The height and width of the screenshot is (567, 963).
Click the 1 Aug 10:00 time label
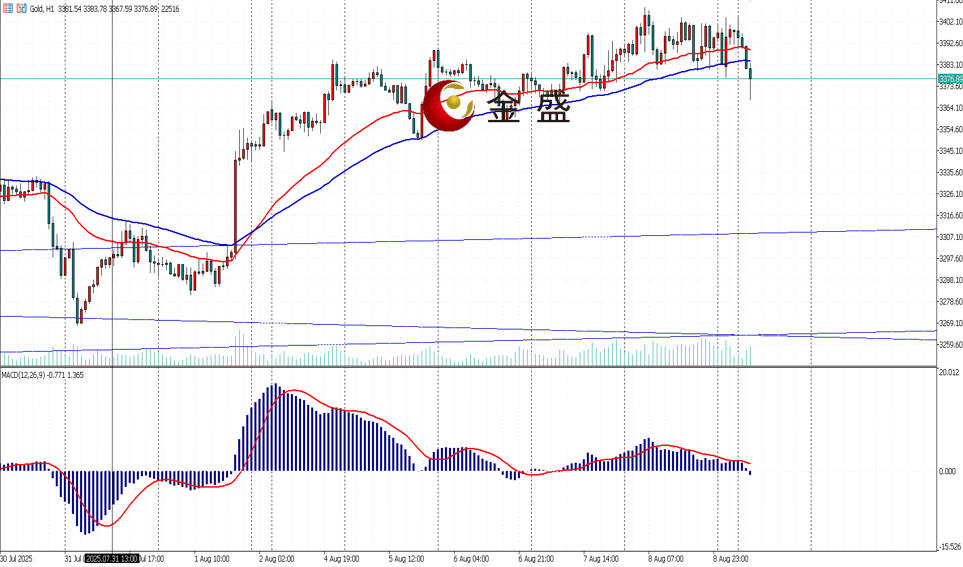[212, 559]
